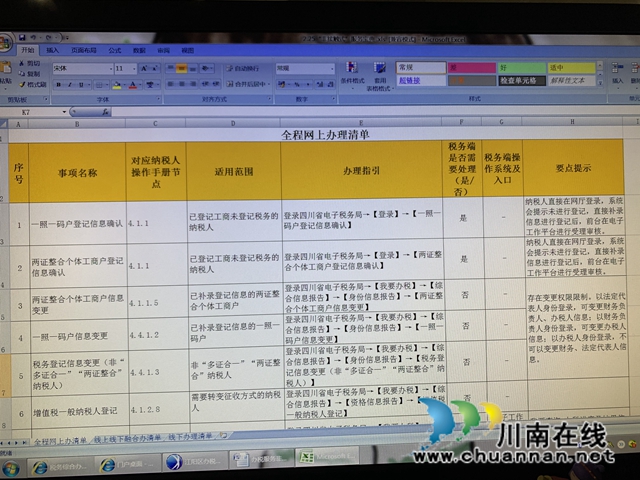
Task: Switch to the 线上线下融合办清单 sheet tab
Action: (127, 438)
